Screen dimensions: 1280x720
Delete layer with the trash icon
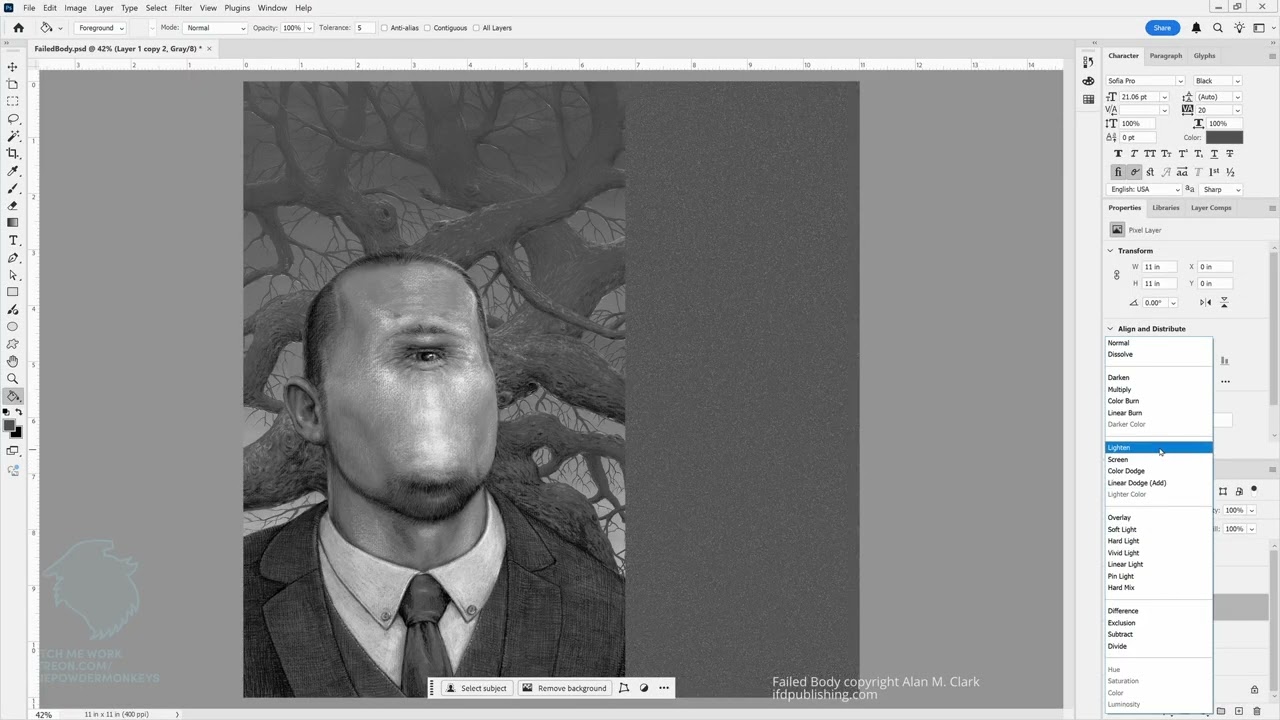click(1257, 711)
